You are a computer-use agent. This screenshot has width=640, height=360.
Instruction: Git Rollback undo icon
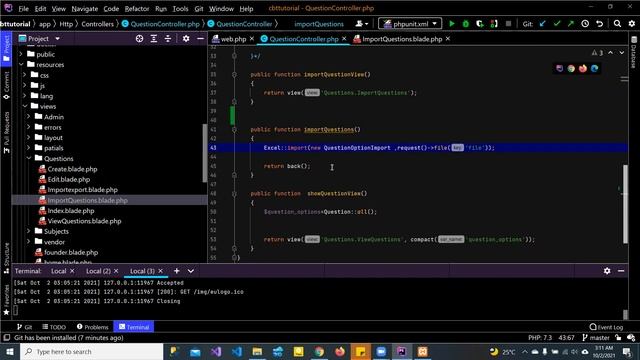tap(599, 24)
